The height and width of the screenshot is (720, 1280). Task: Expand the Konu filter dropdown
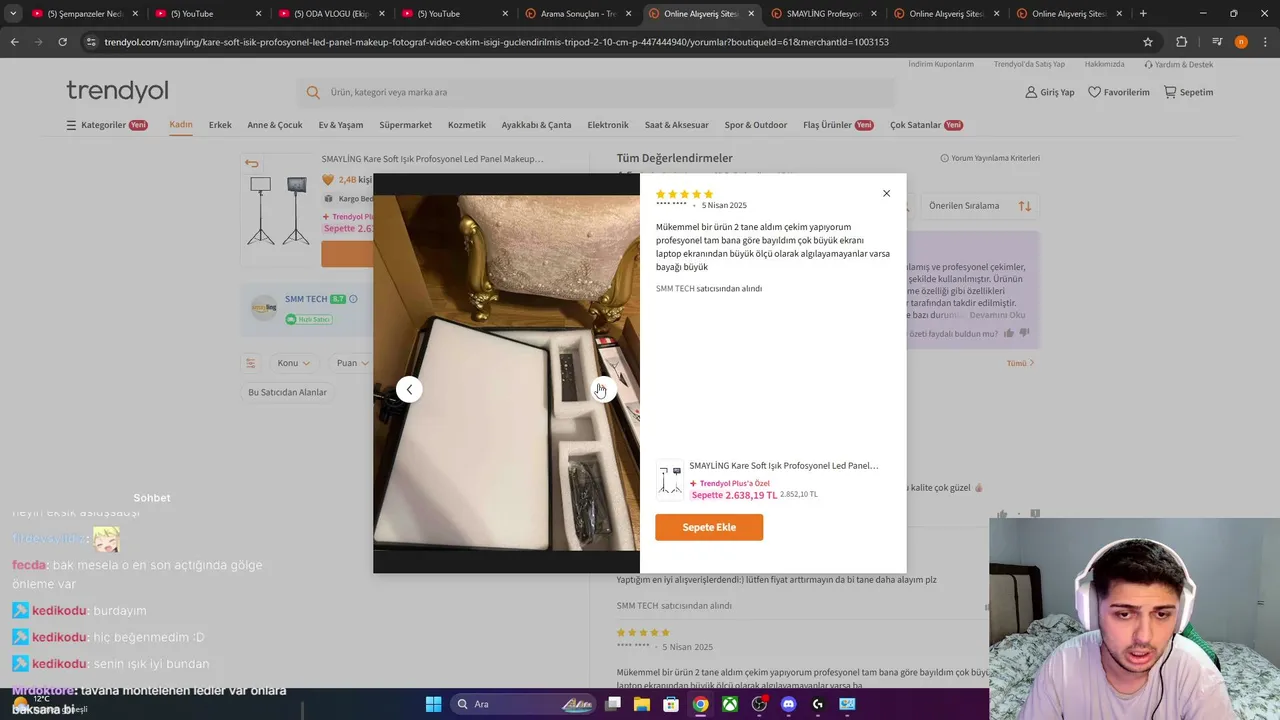click(x=293, y=363)
